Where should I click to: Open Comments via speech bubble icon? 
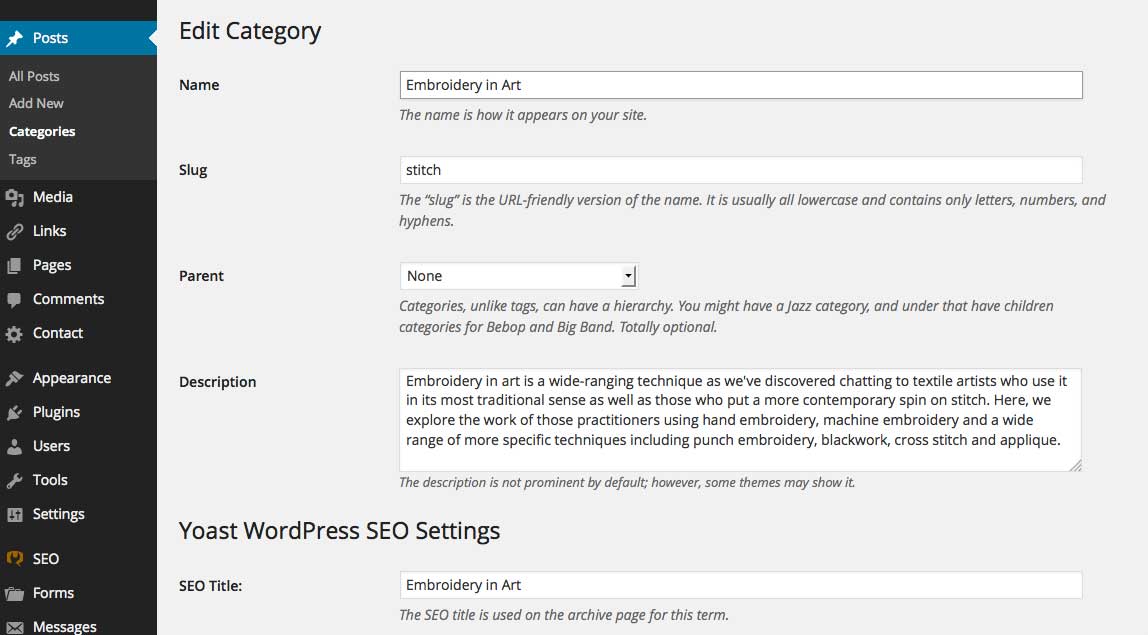tap(15, 300)
